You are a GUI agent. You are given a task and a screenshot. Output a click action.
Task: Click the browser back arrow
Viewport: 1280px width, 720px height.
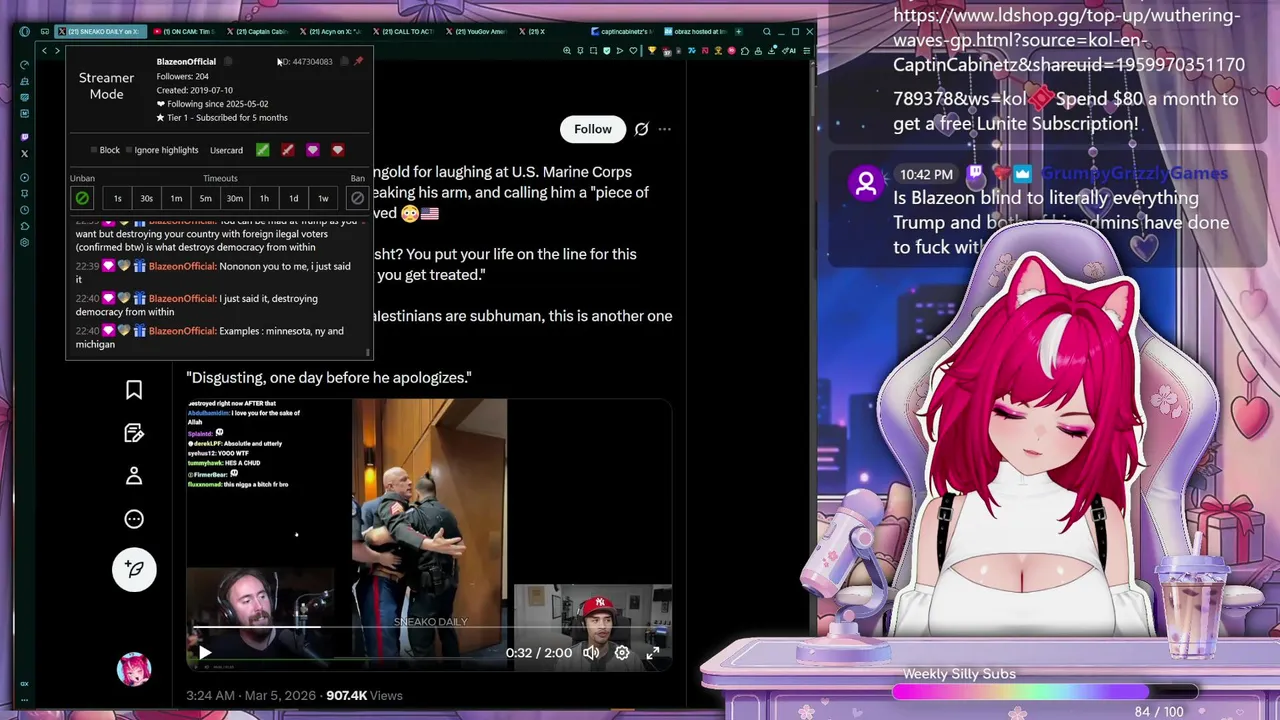pyautogui.click(x=44, y=50)
